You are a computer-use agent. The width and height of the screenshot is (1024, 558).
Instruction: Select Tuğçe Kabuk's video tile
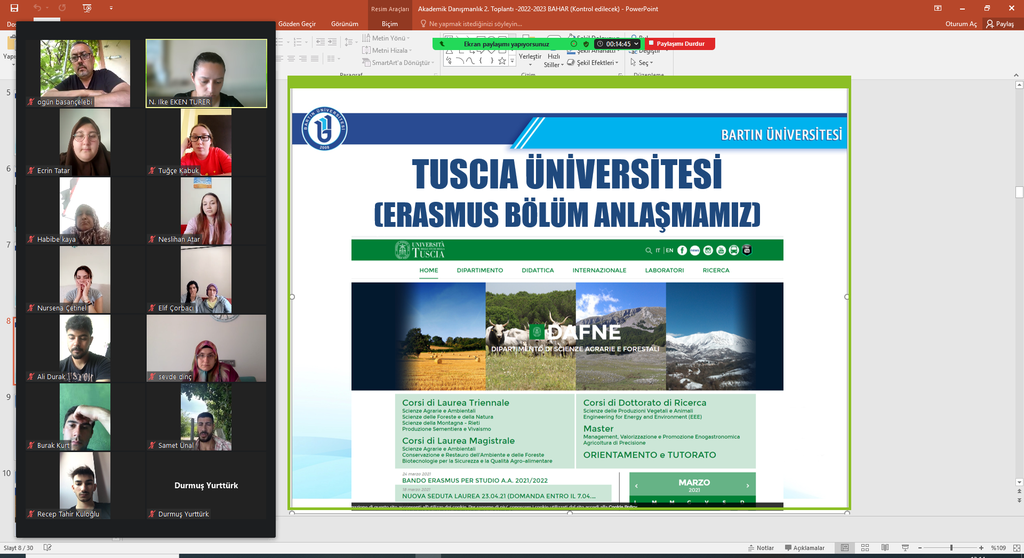click(x=206, y=142)
